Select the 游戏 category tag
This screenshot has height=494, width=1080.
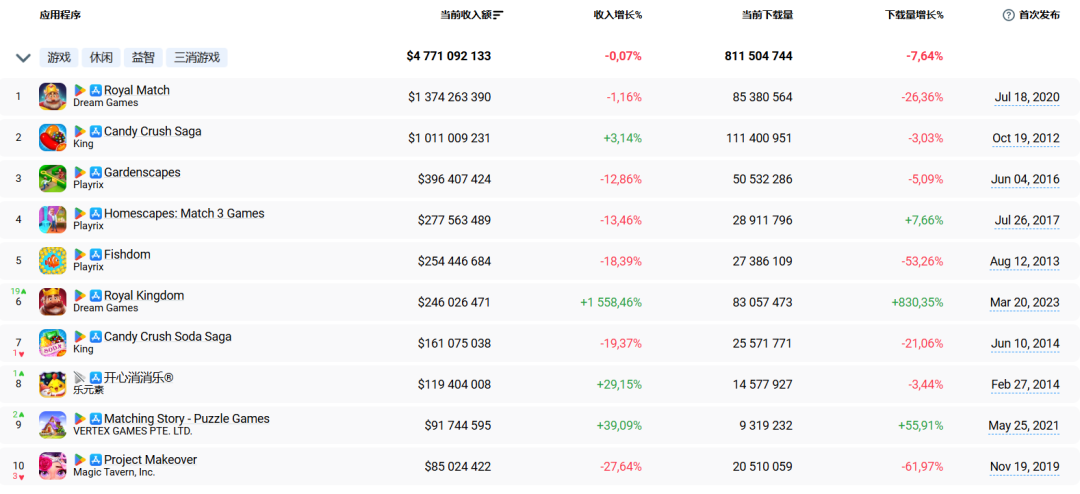click(59, 57)
